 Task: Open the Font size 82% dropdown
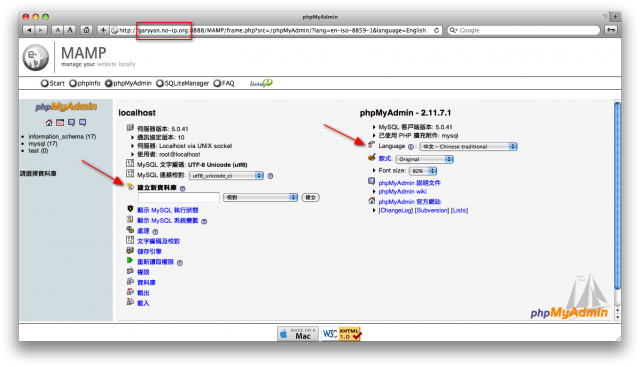pyautogui.click(x=423, y=171)
